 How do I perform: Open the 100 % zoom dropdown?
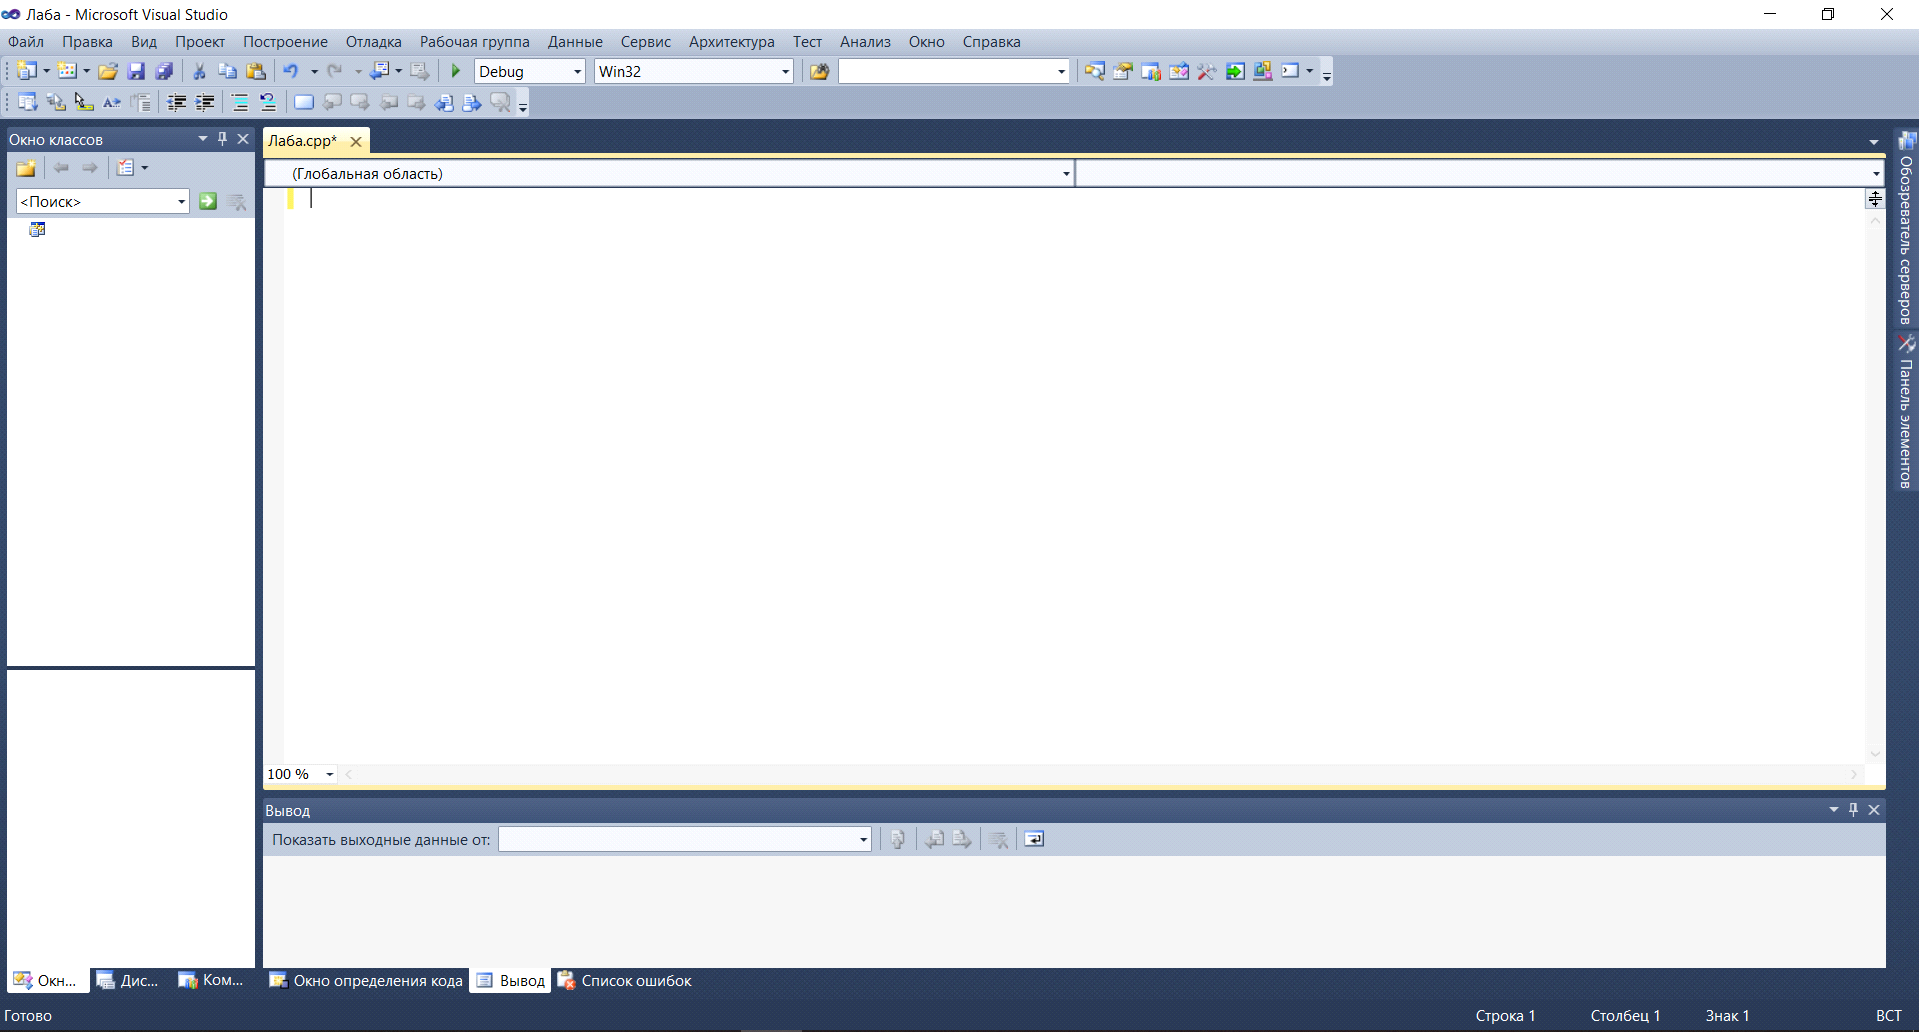(330, 774)
